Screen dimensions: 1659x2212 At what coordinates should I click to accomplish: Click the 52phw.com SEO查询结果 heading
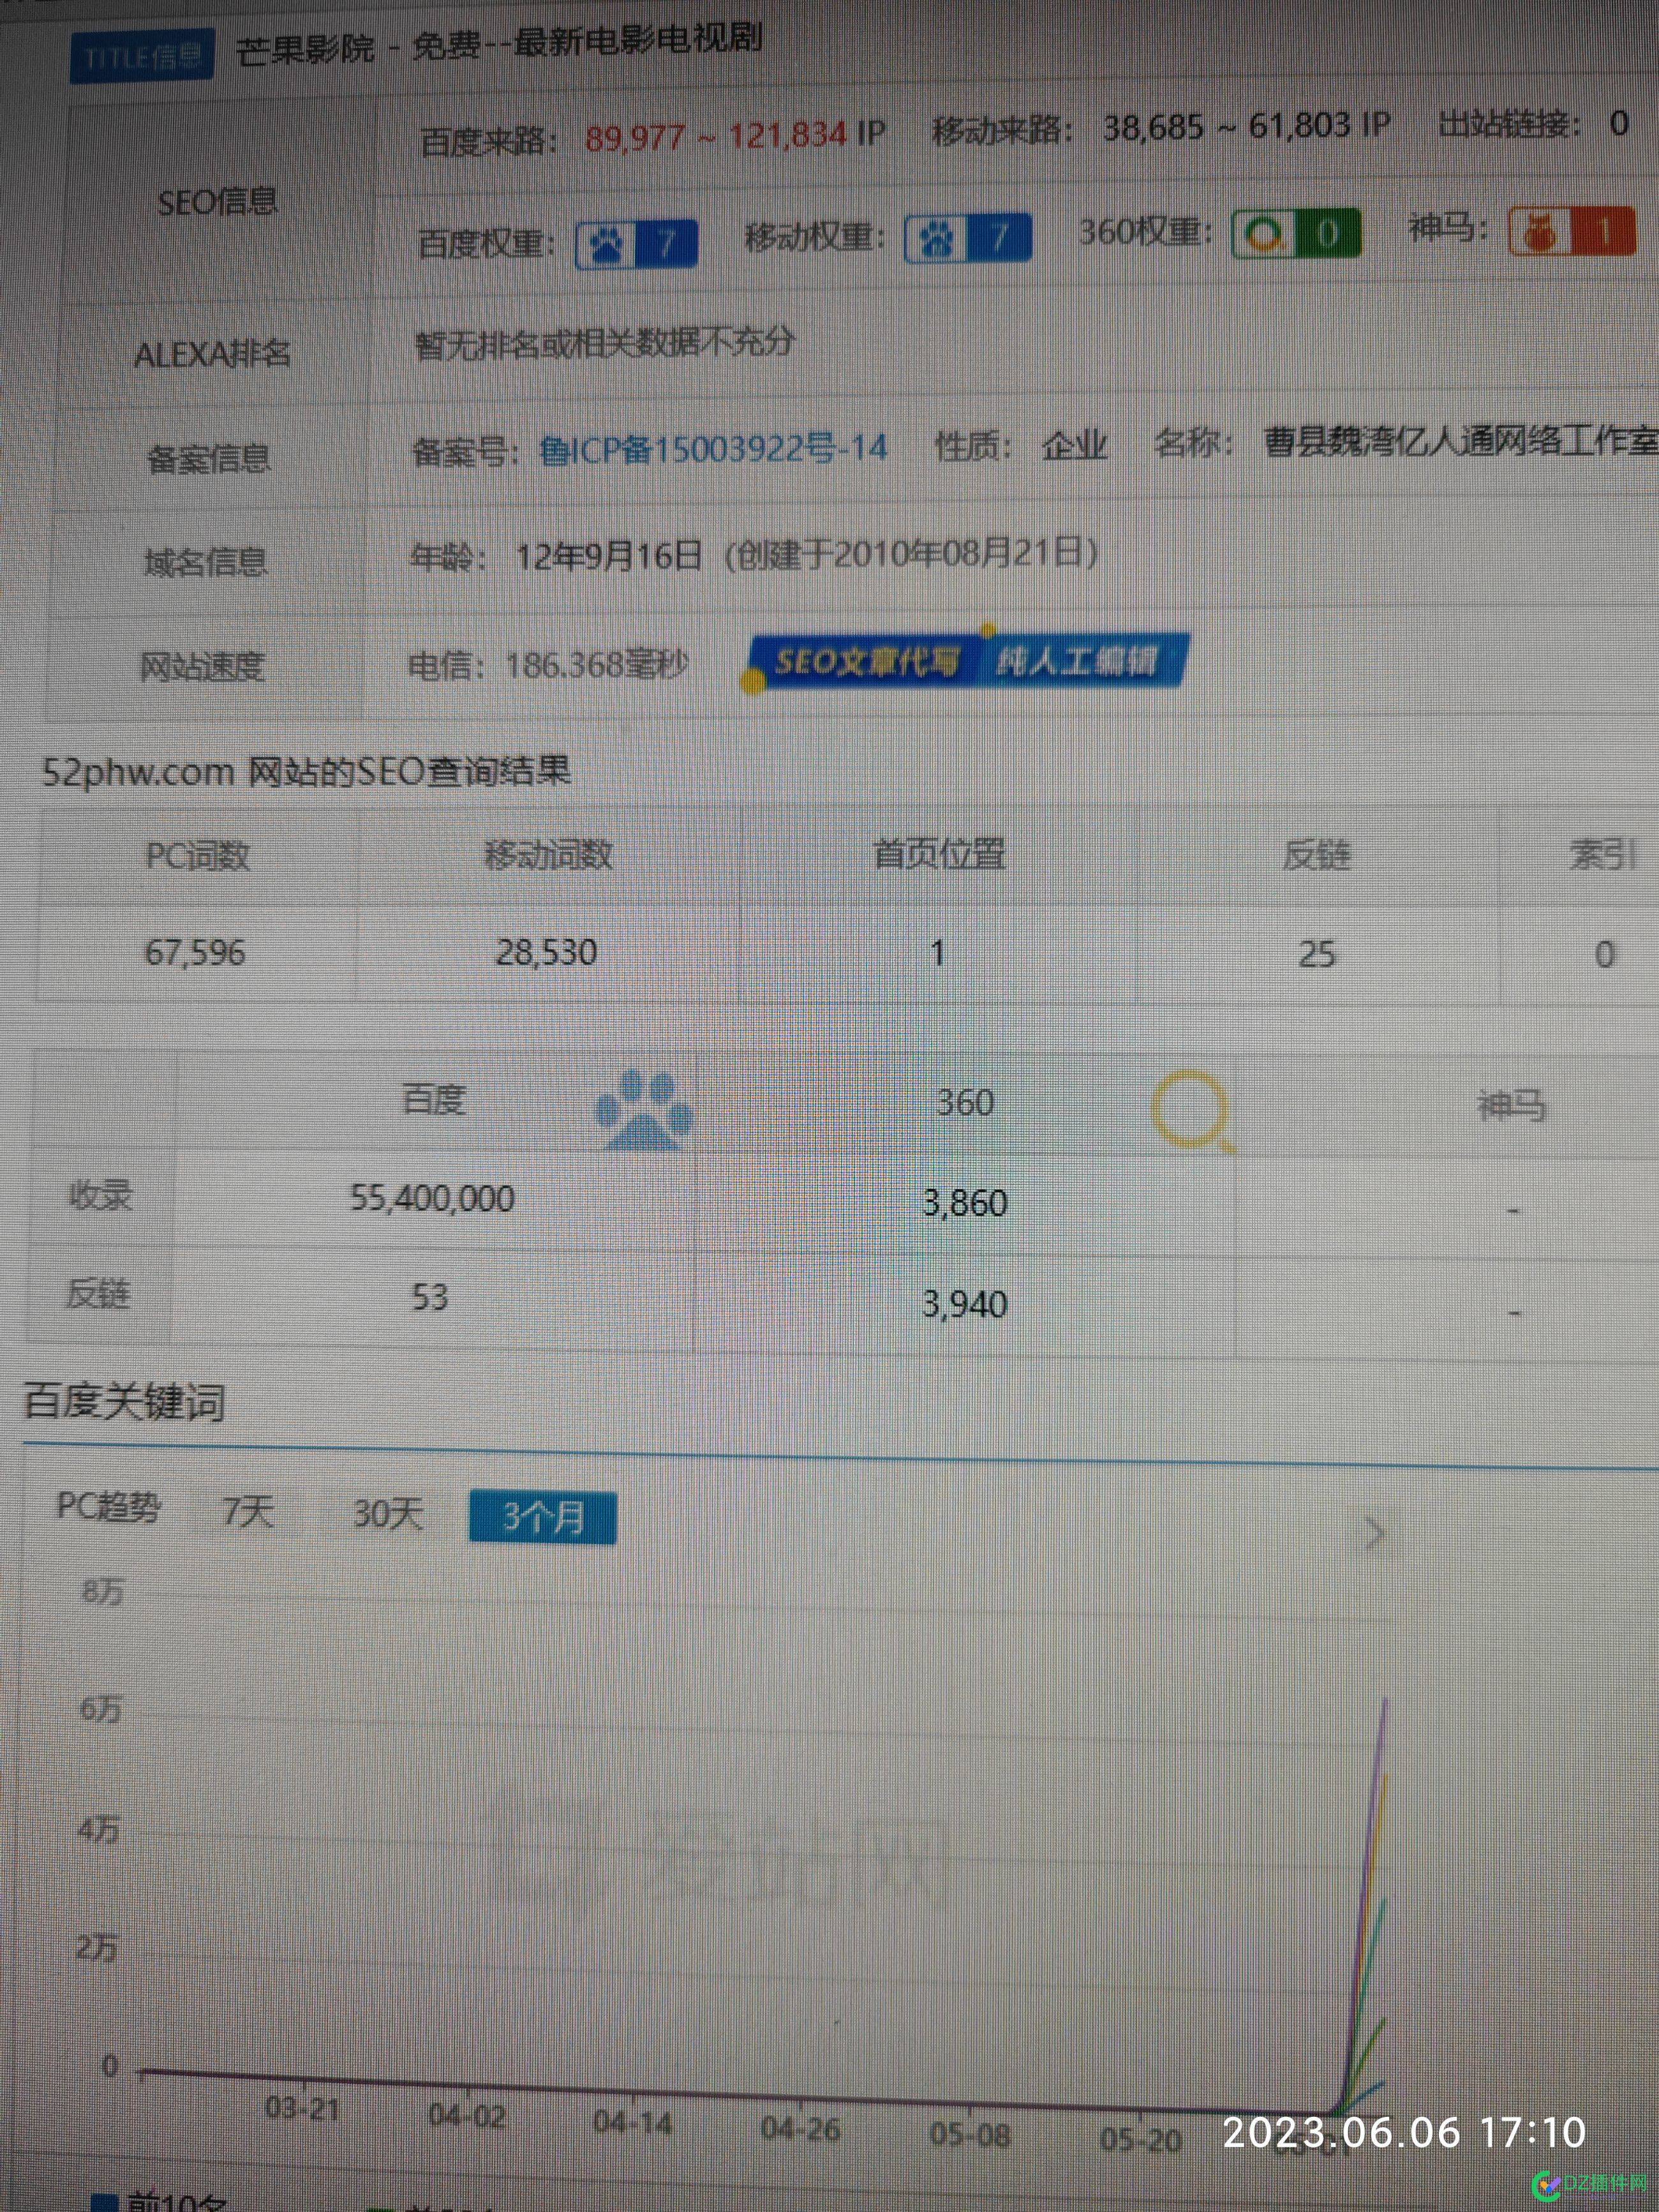pyautogui.click(x=307, y=771)
